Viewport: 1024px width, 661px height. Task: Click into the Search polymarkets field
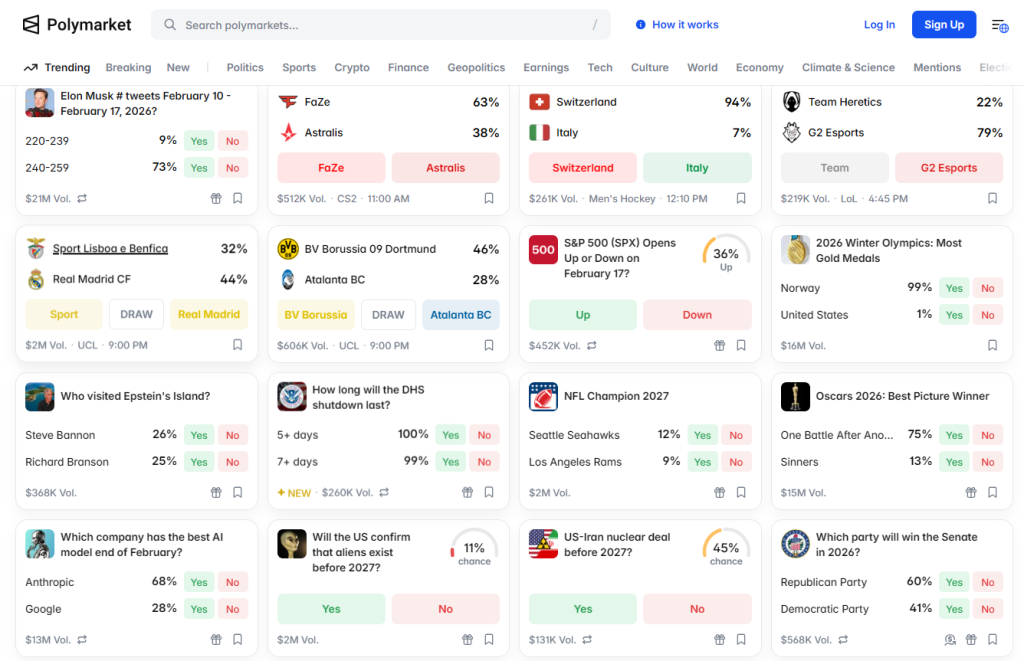[x=381, y=25]
